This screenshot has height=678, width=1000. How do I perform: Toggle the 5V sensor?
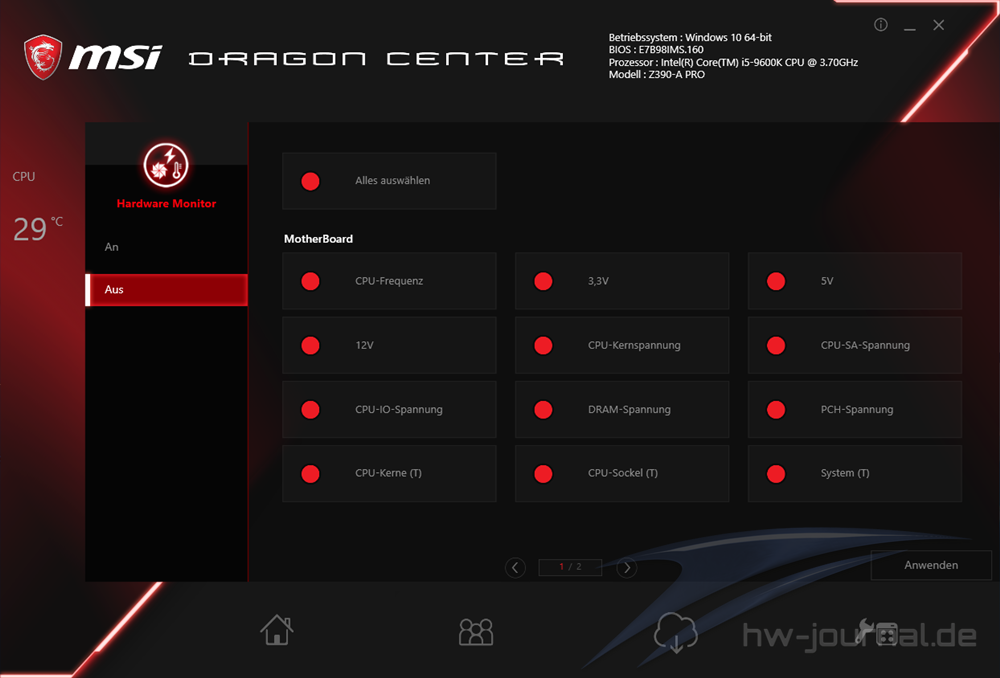[x=855, y=281]
